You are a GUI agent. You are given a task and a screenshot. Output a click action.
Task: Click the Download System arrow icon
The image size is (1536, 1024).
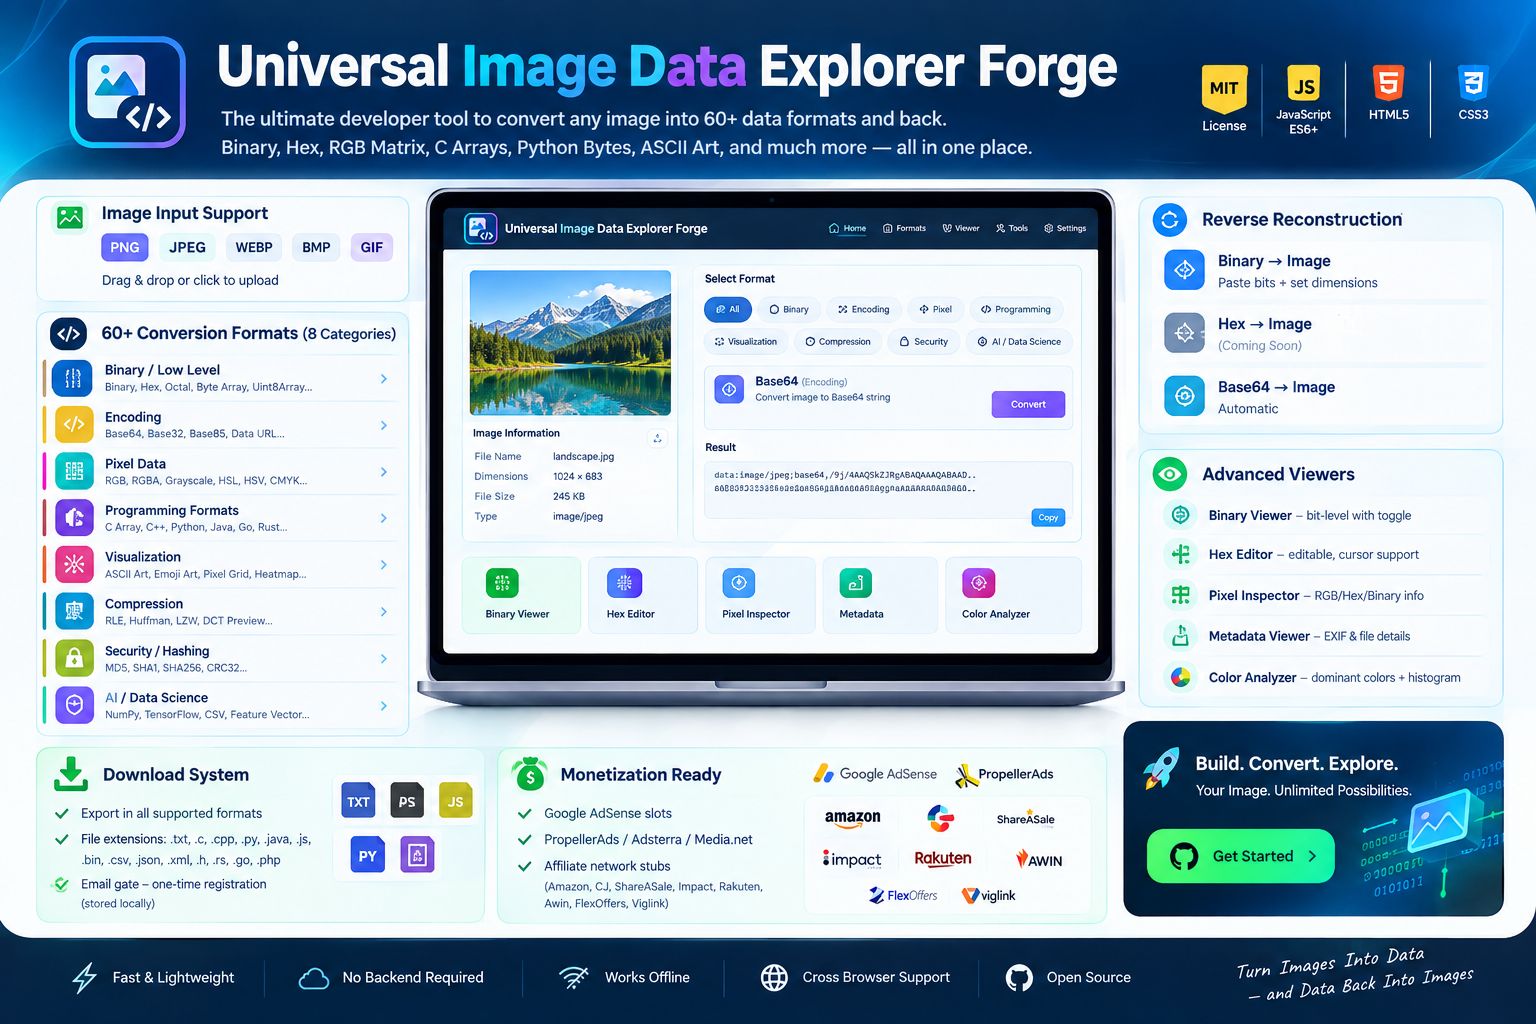pos(70,774)
